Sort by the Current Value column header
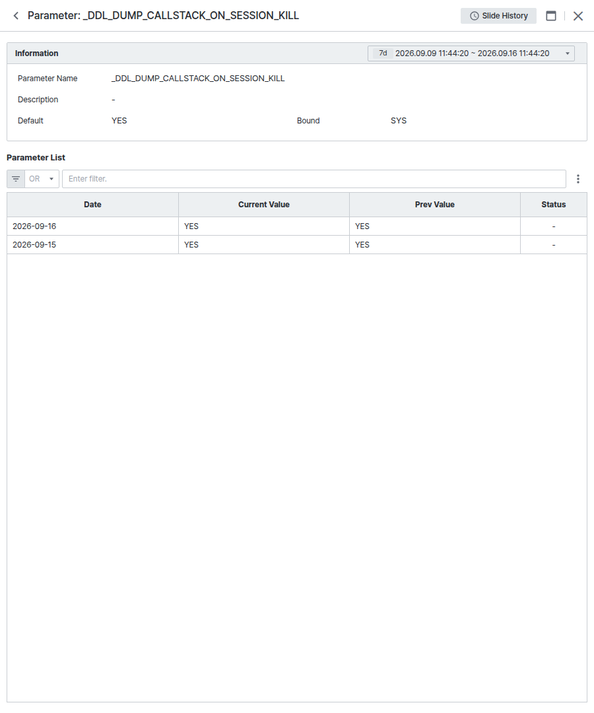Image resolution: width=594 pixels, height=713 pixels. [264, 205]
